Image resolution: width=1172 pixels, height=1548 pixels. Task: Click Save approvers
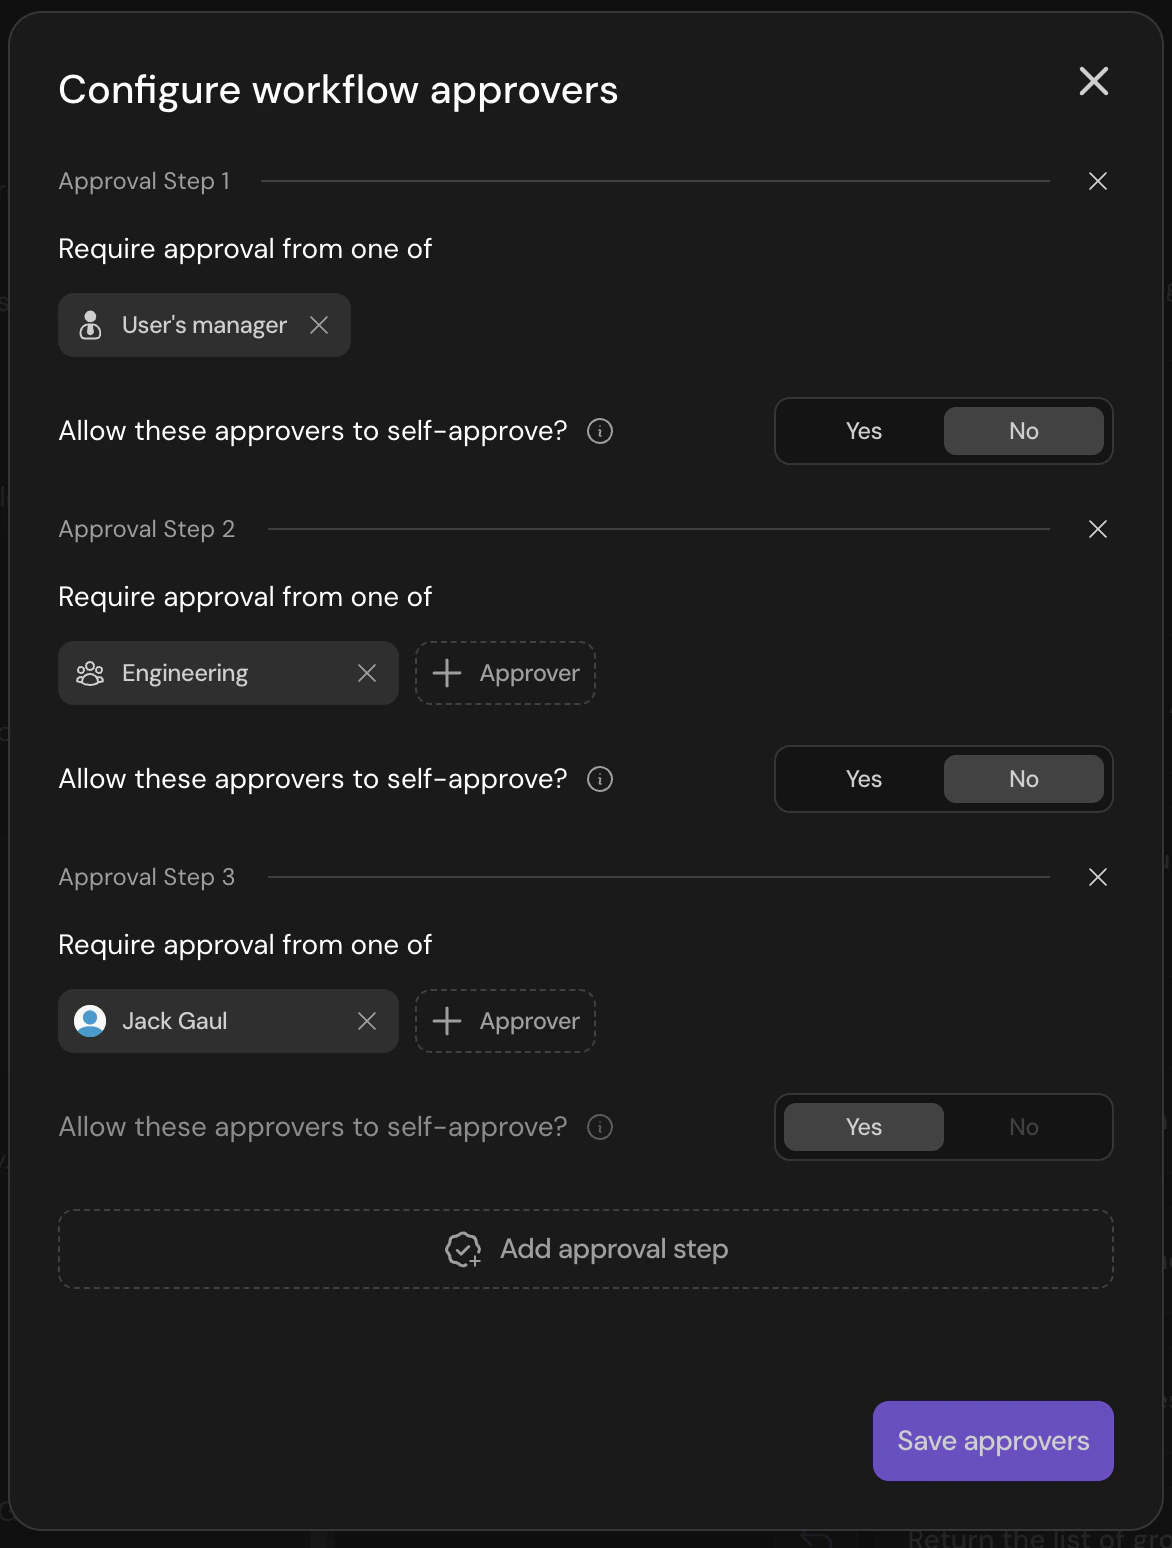[x=992, y=1441]
